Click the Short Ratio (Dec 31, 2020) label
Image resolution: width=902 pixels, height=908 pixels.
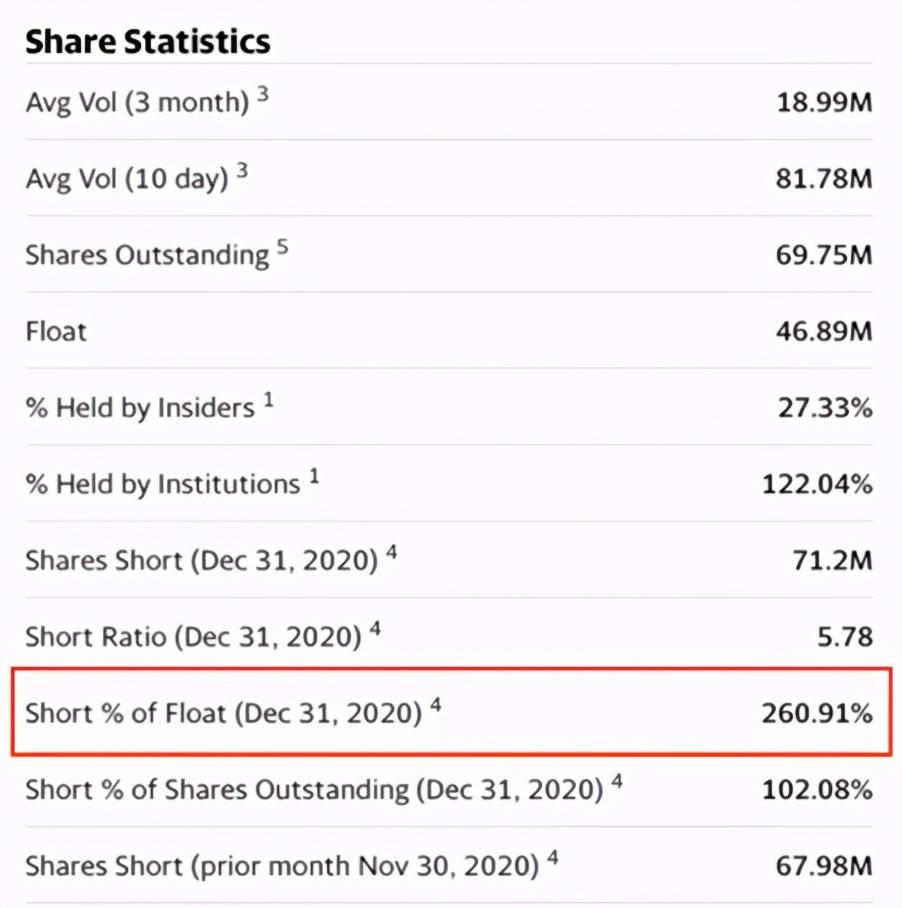[x=193, y=637]
